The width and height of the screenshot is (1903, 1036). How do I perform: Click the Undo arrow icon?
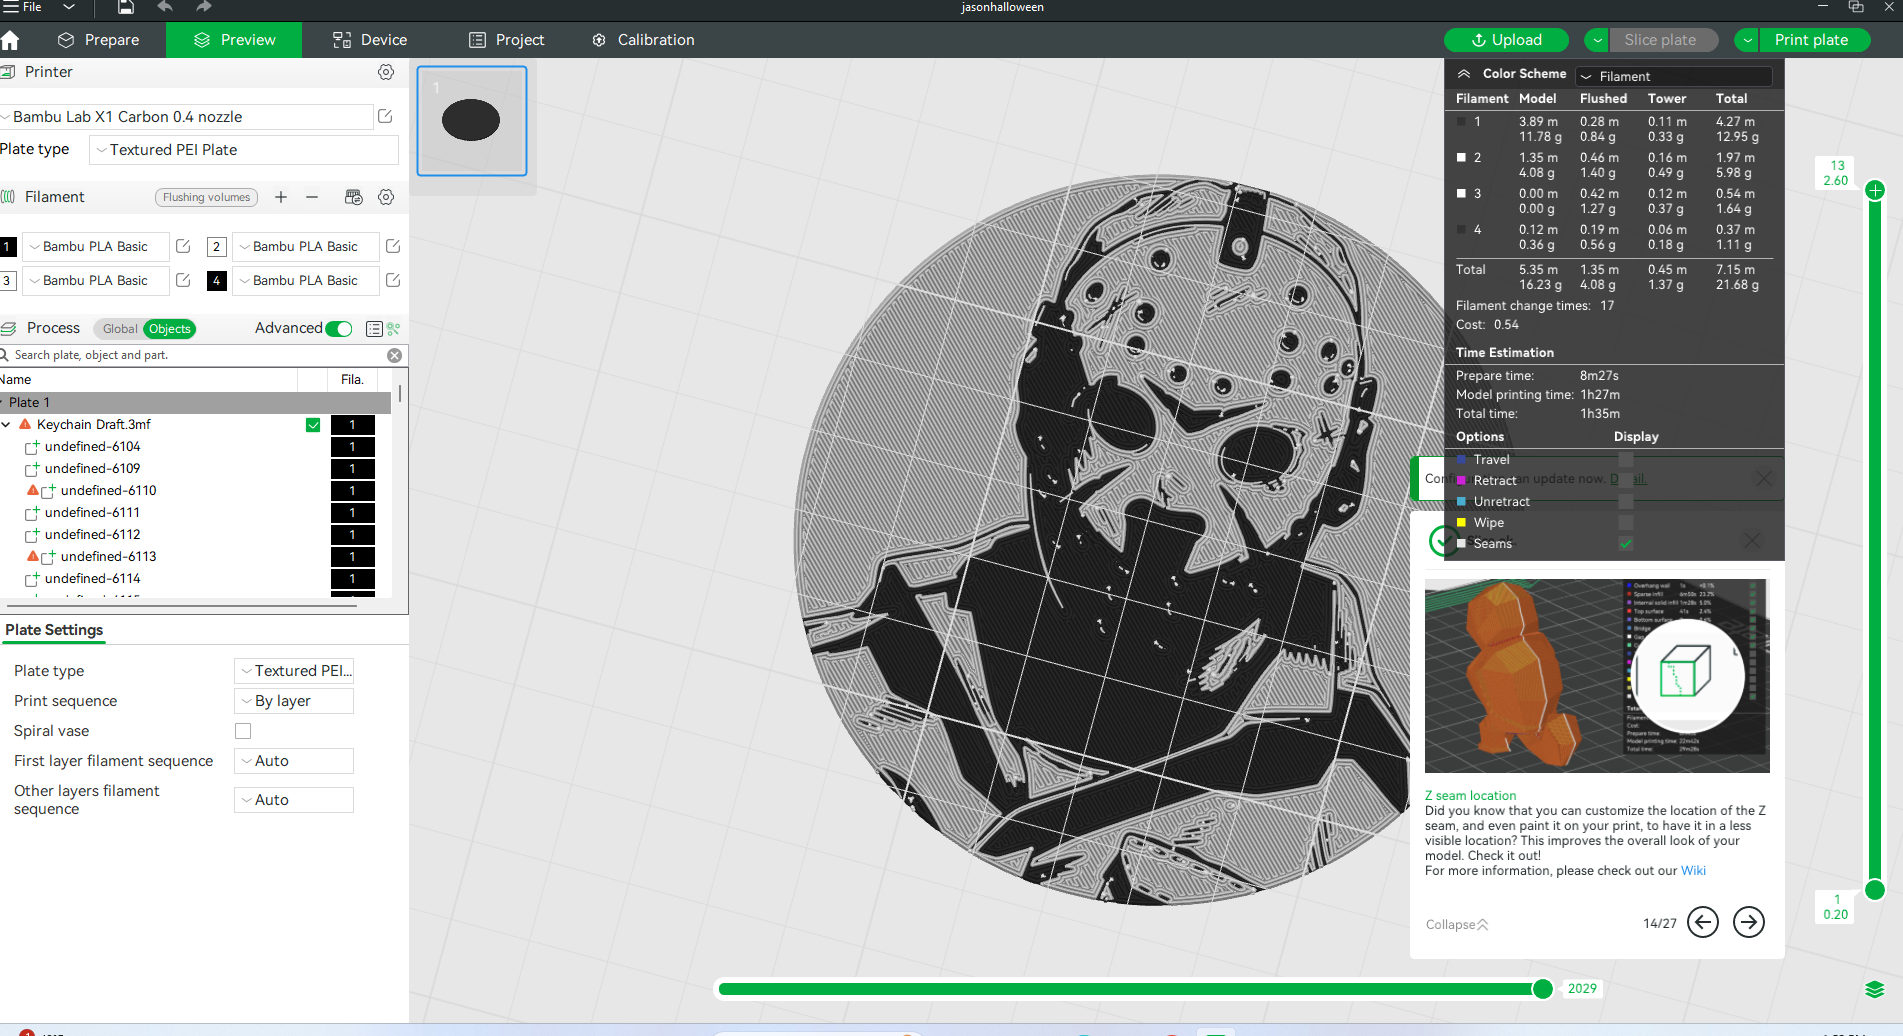[164, 7]
